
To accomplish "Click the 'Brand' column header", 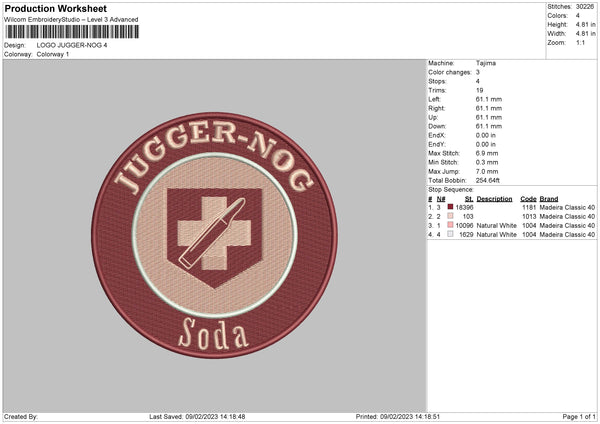I will coord(549,199).
